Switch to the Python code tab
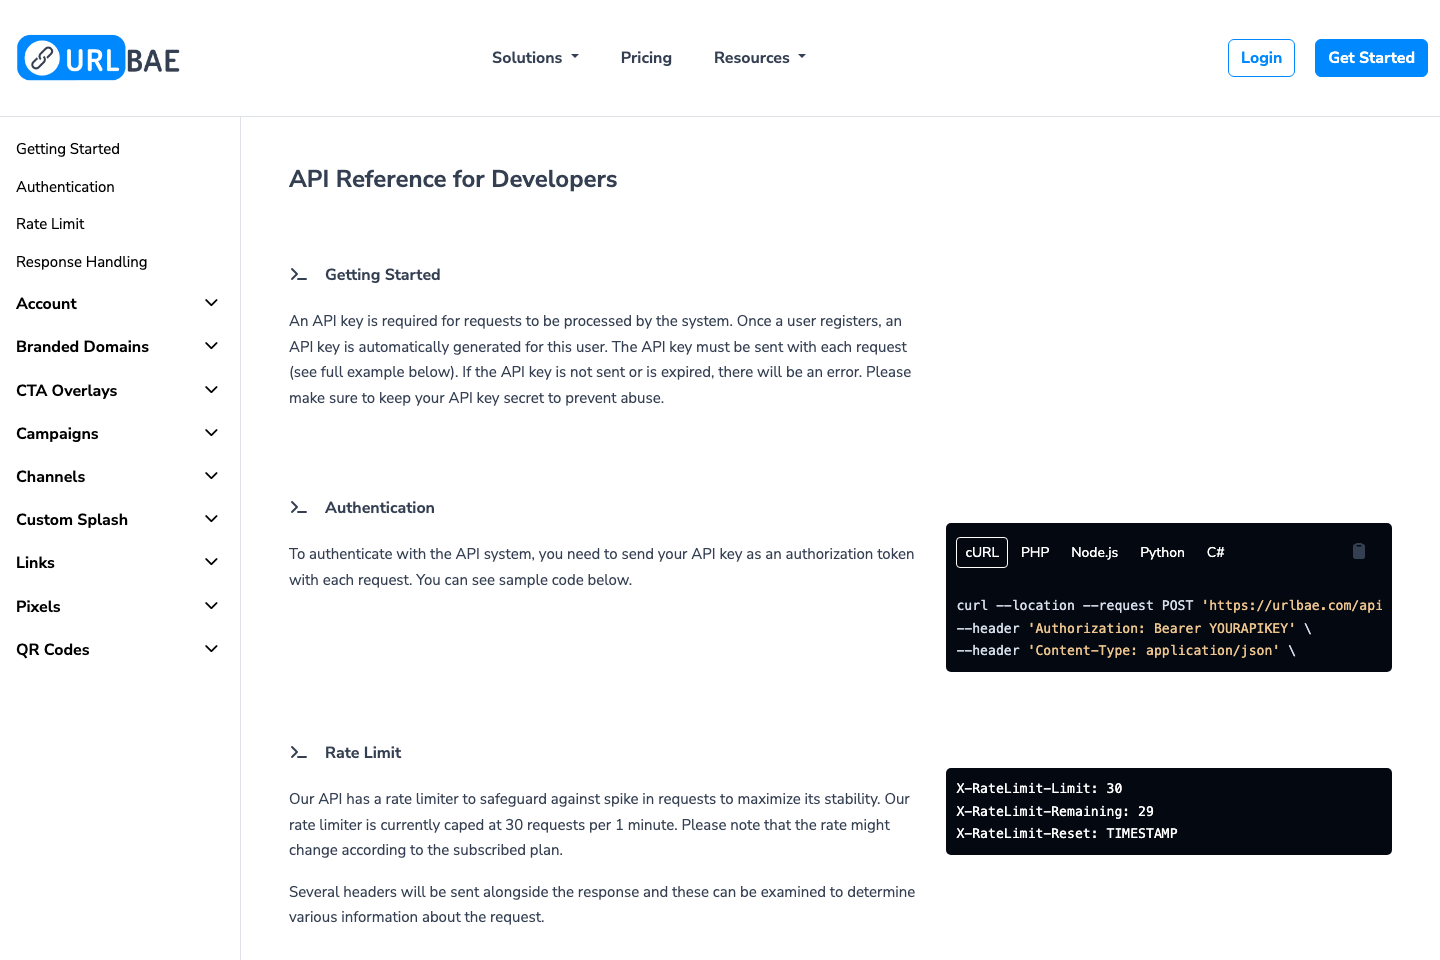 [1162, 551]
